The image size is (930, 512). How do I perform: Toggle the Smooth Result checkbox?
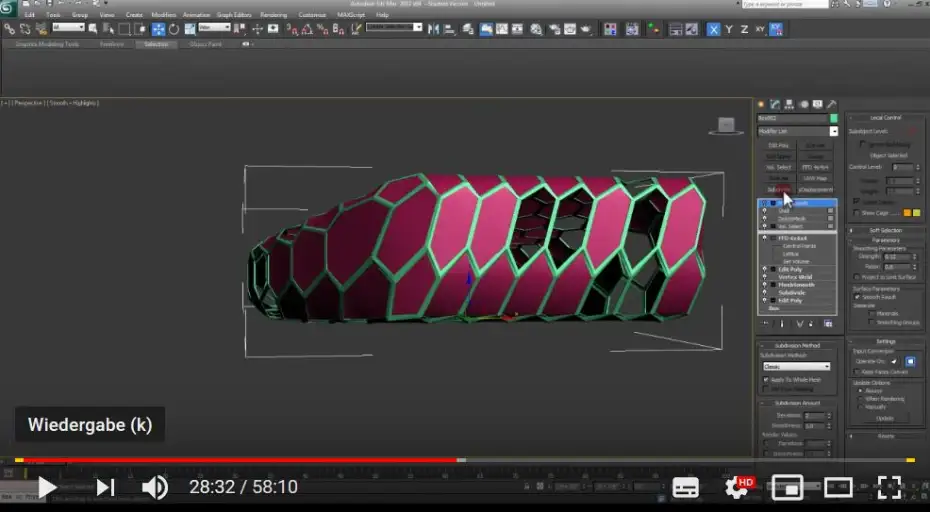(x=856, y=297)
